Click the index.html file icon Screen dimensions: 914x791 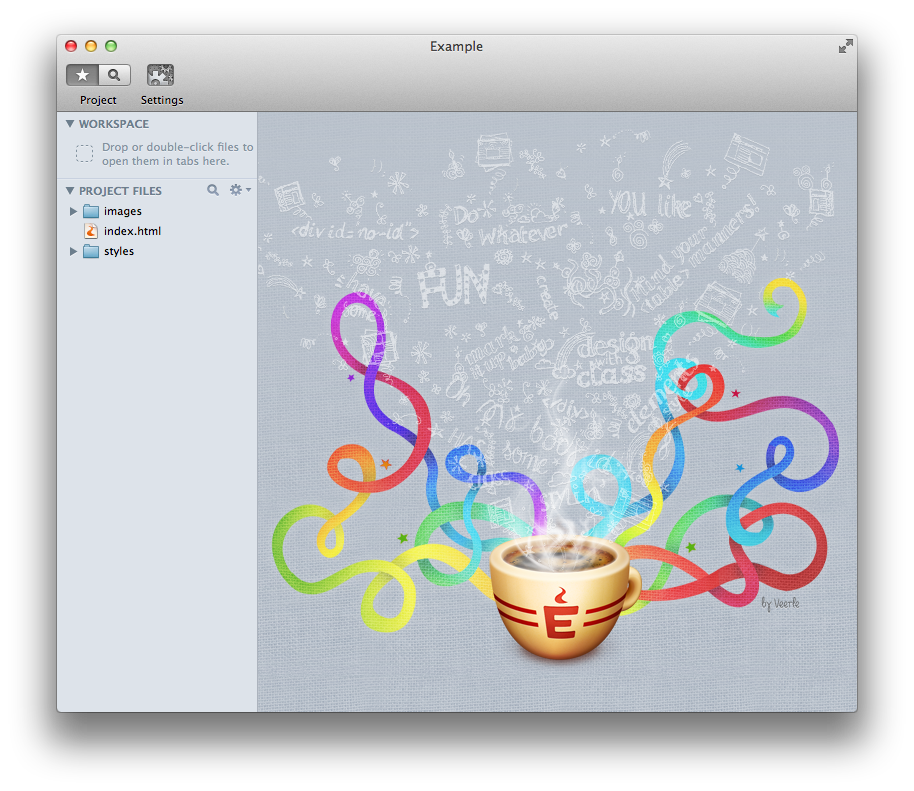(x=91, y=231)
